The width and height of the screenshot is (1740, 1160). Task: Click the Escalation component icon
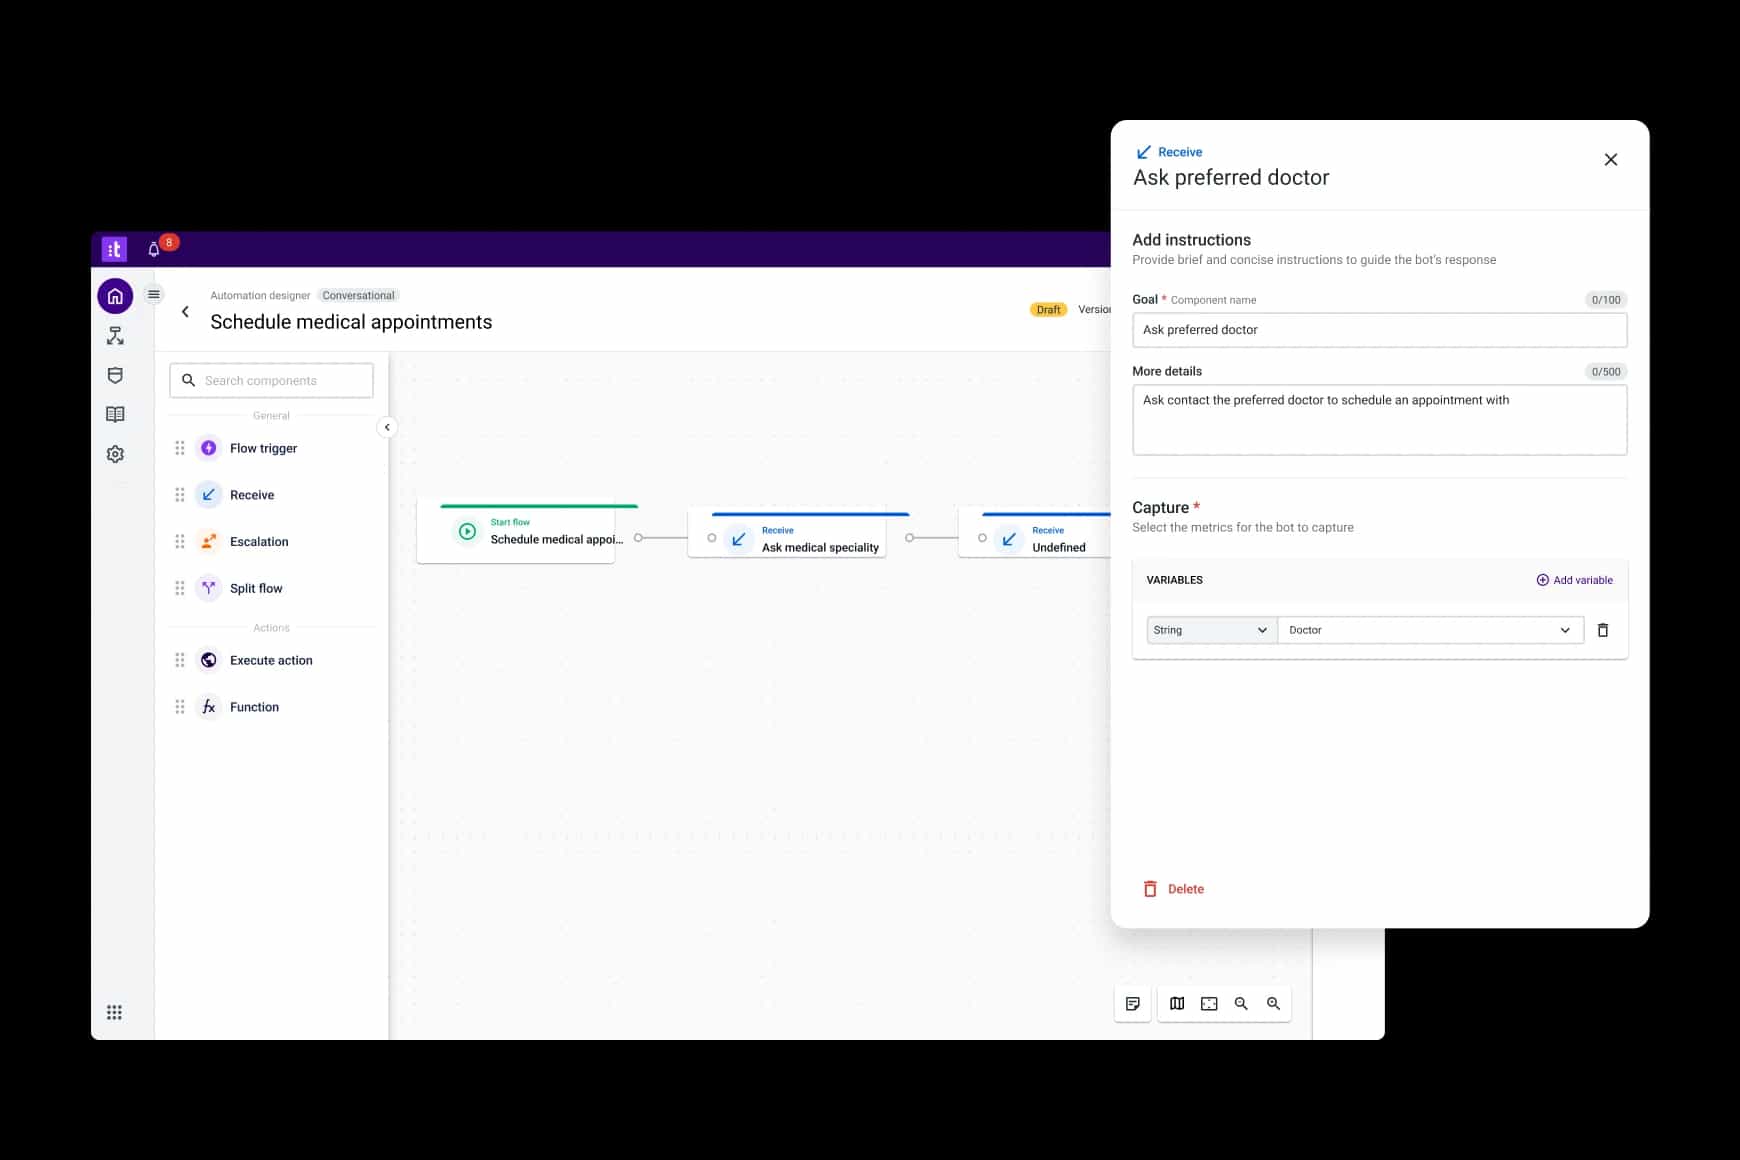(208, 541)
